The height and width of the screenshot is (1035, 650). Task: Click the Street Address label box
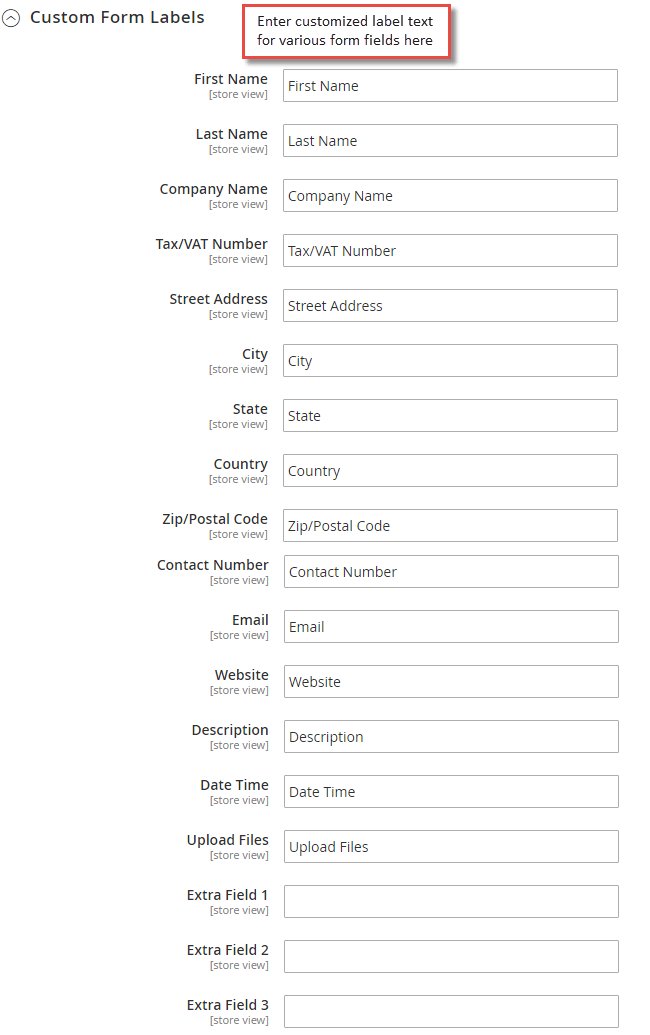click(x=450, y=305)
